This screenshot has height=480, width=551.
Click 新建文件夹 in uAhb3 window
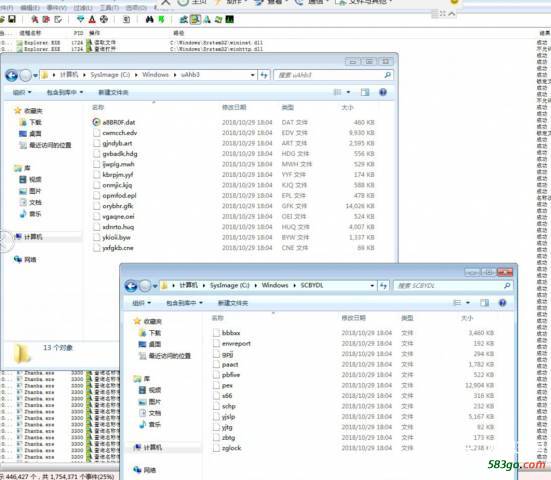(113, 92)
